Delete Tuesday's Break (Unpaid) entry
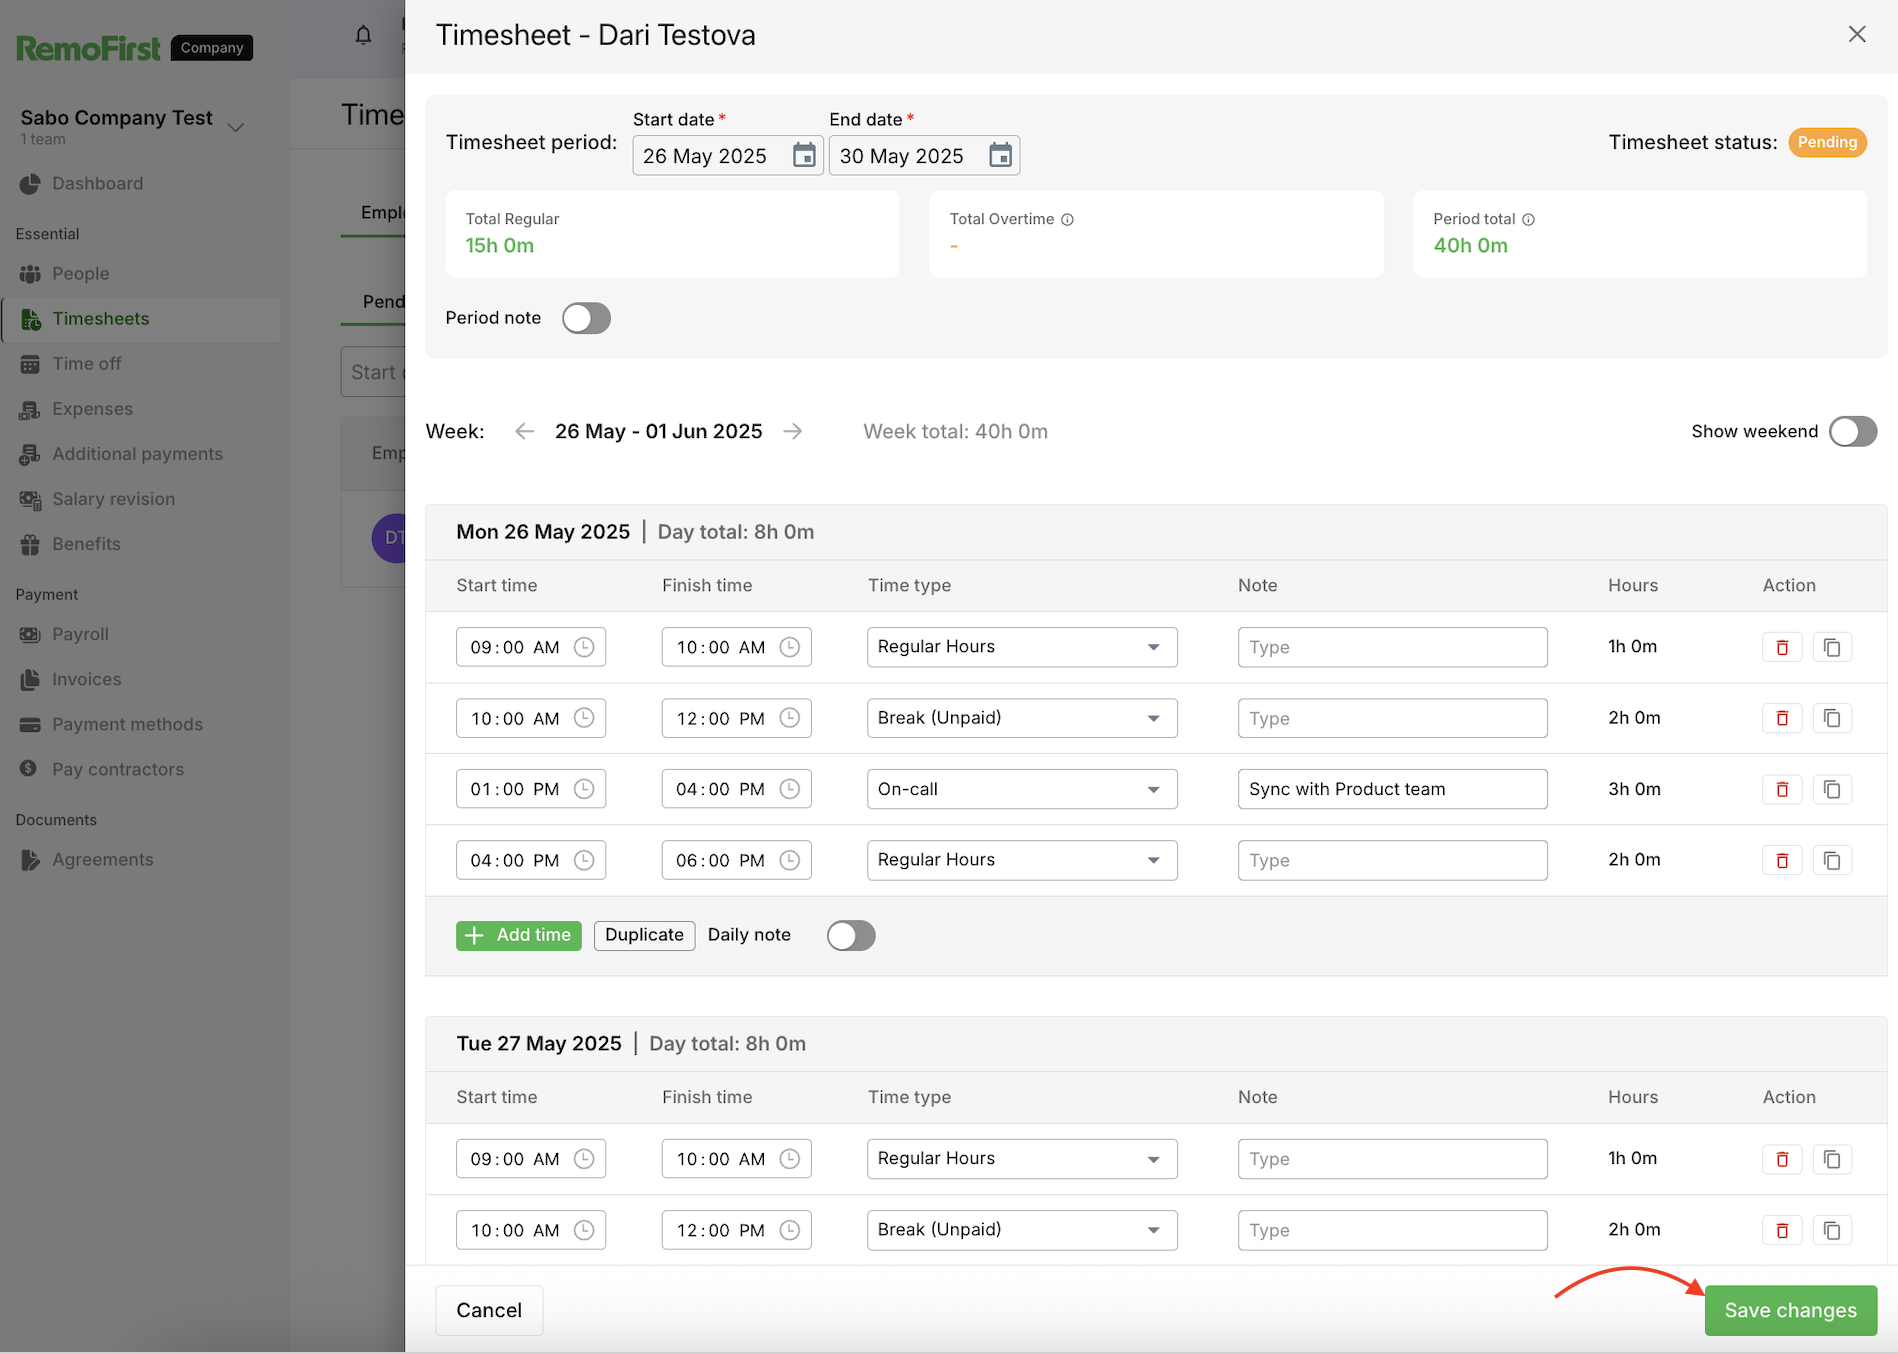This screenshot has width=1898, height=1354. point(1781,1230)
